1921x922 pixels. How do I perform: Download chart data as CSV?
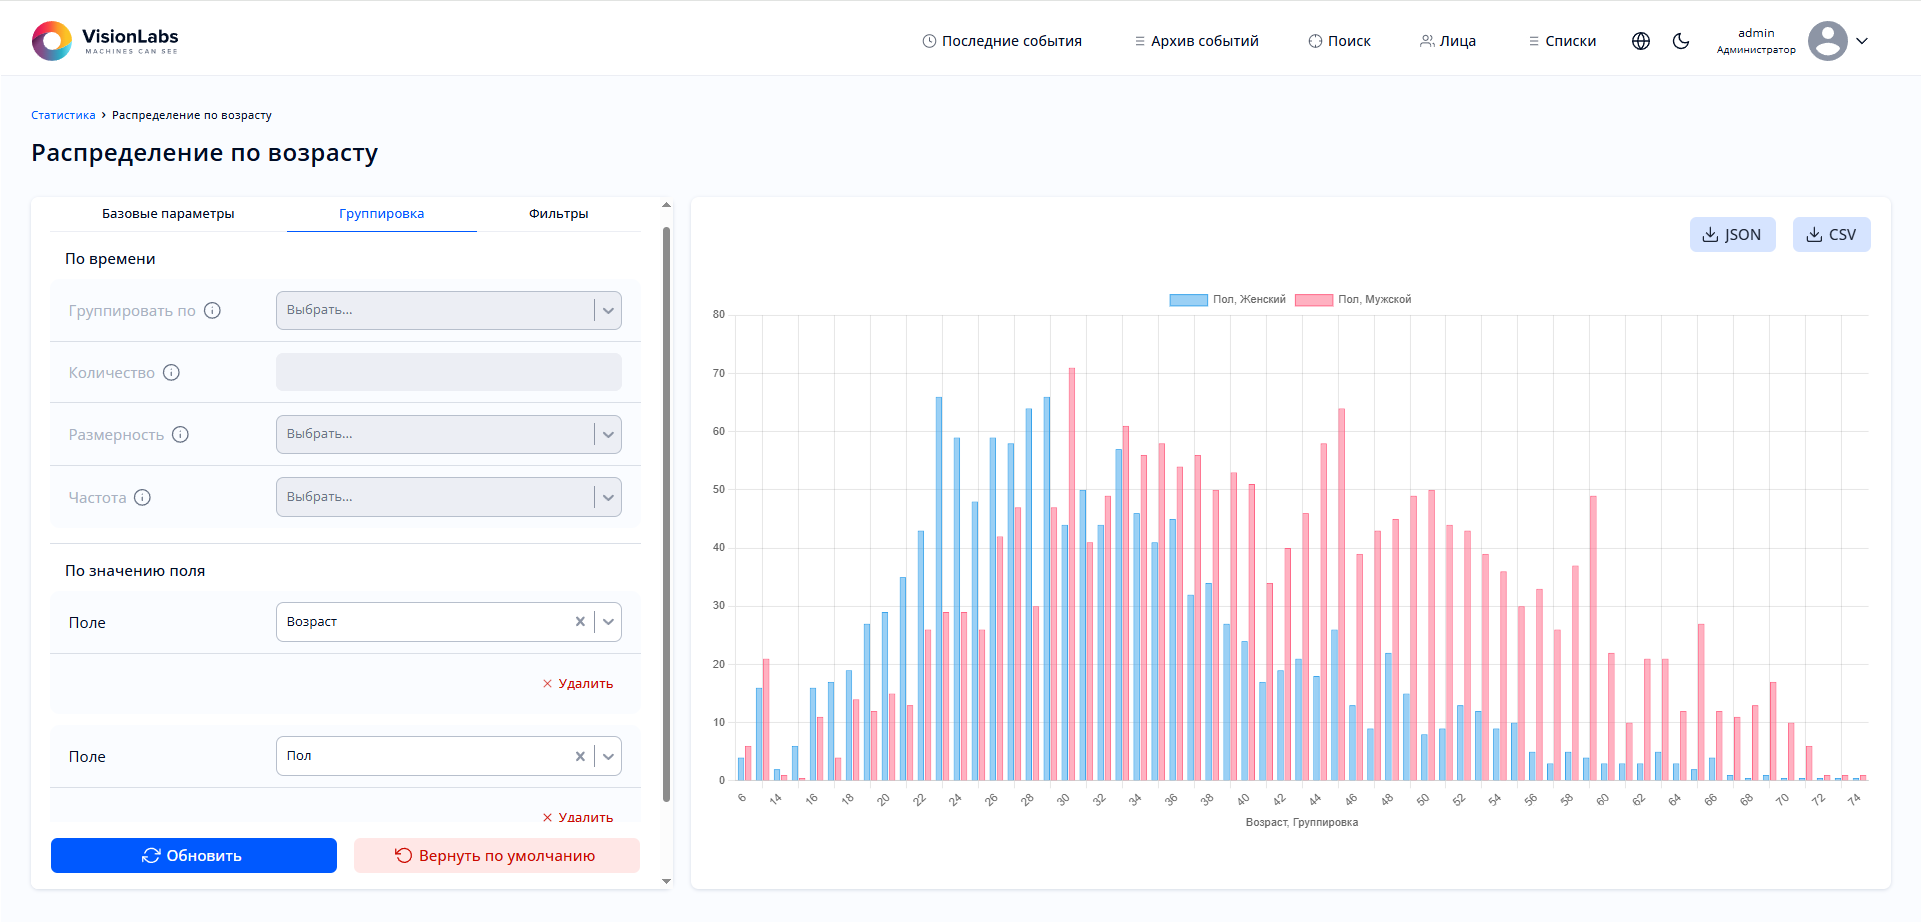click(1831, 235)
